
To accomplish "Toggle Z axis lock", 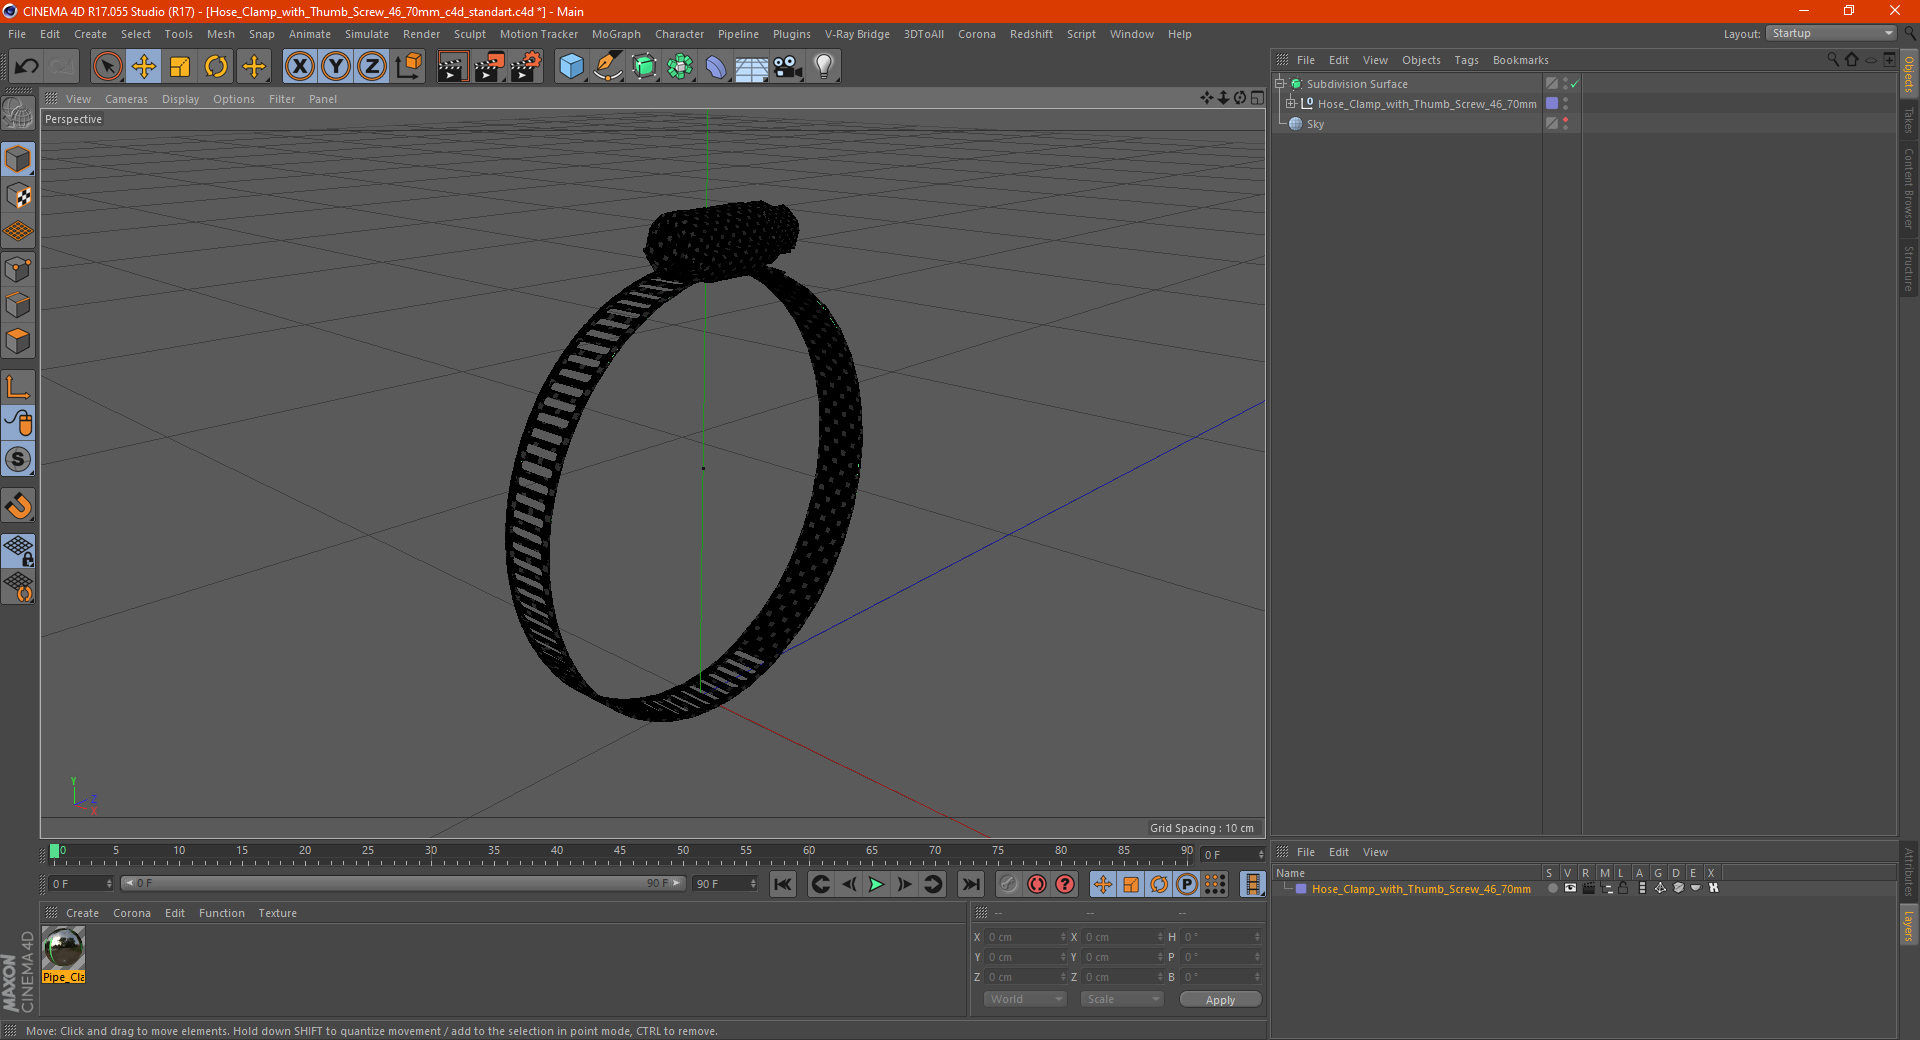I will point(372,67).
